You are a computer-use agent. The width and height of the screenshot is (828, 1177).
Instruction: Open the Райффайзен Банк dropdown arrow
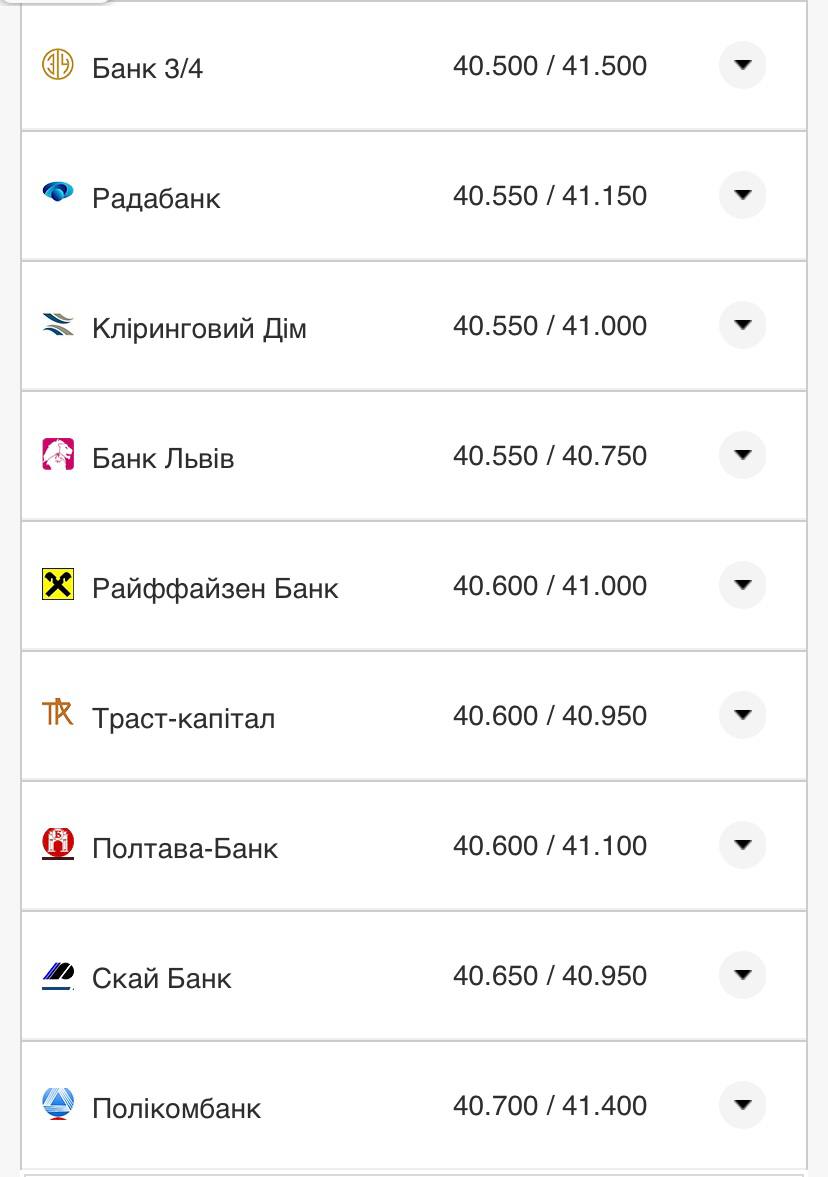pos(742,586)
